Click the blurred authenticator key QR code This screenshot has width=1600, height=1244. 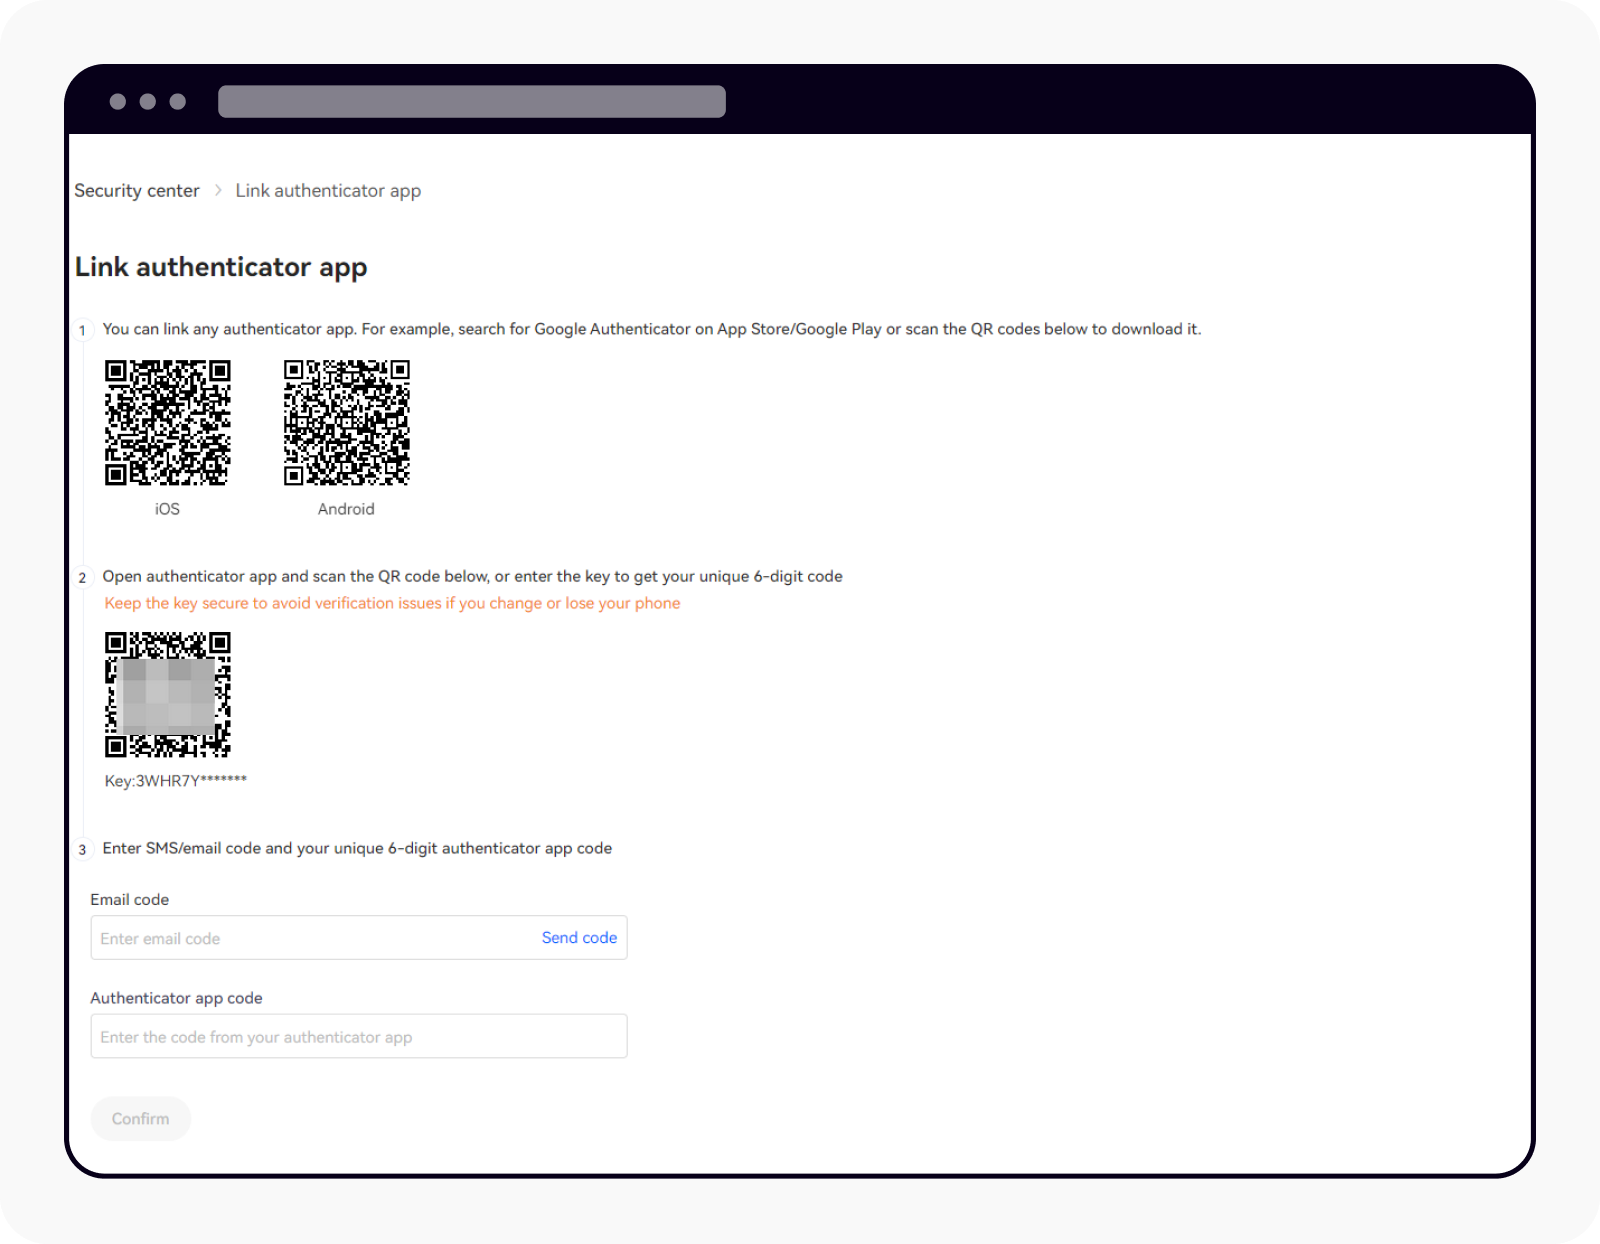tap(168, 694)
